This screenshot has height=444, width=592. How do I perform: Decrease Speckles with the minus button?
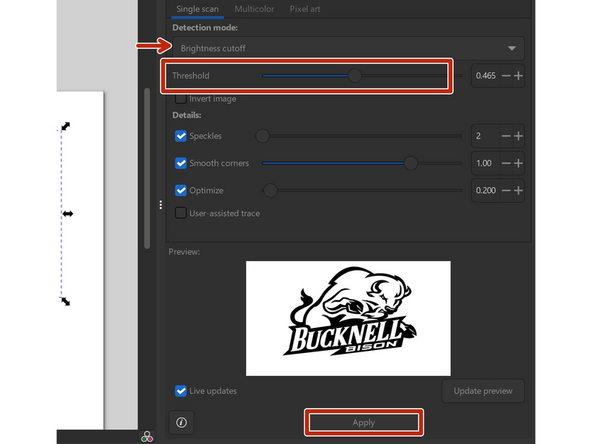506,136
